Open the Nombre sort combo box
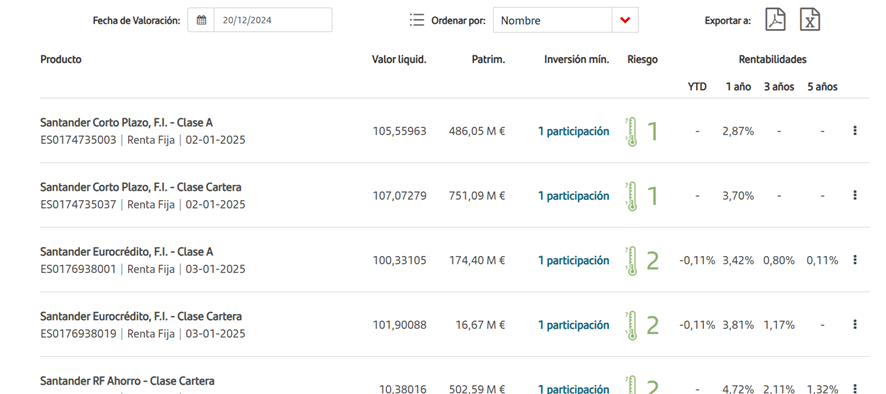 566,20
